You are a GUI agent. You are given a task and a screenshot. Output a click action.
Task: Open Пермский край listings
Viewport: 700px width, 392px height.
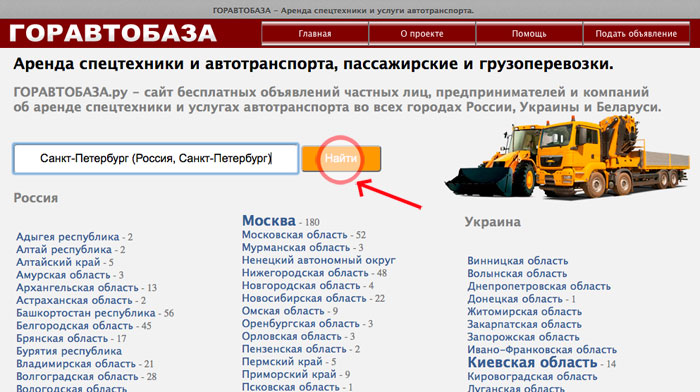tap(282, 362)
